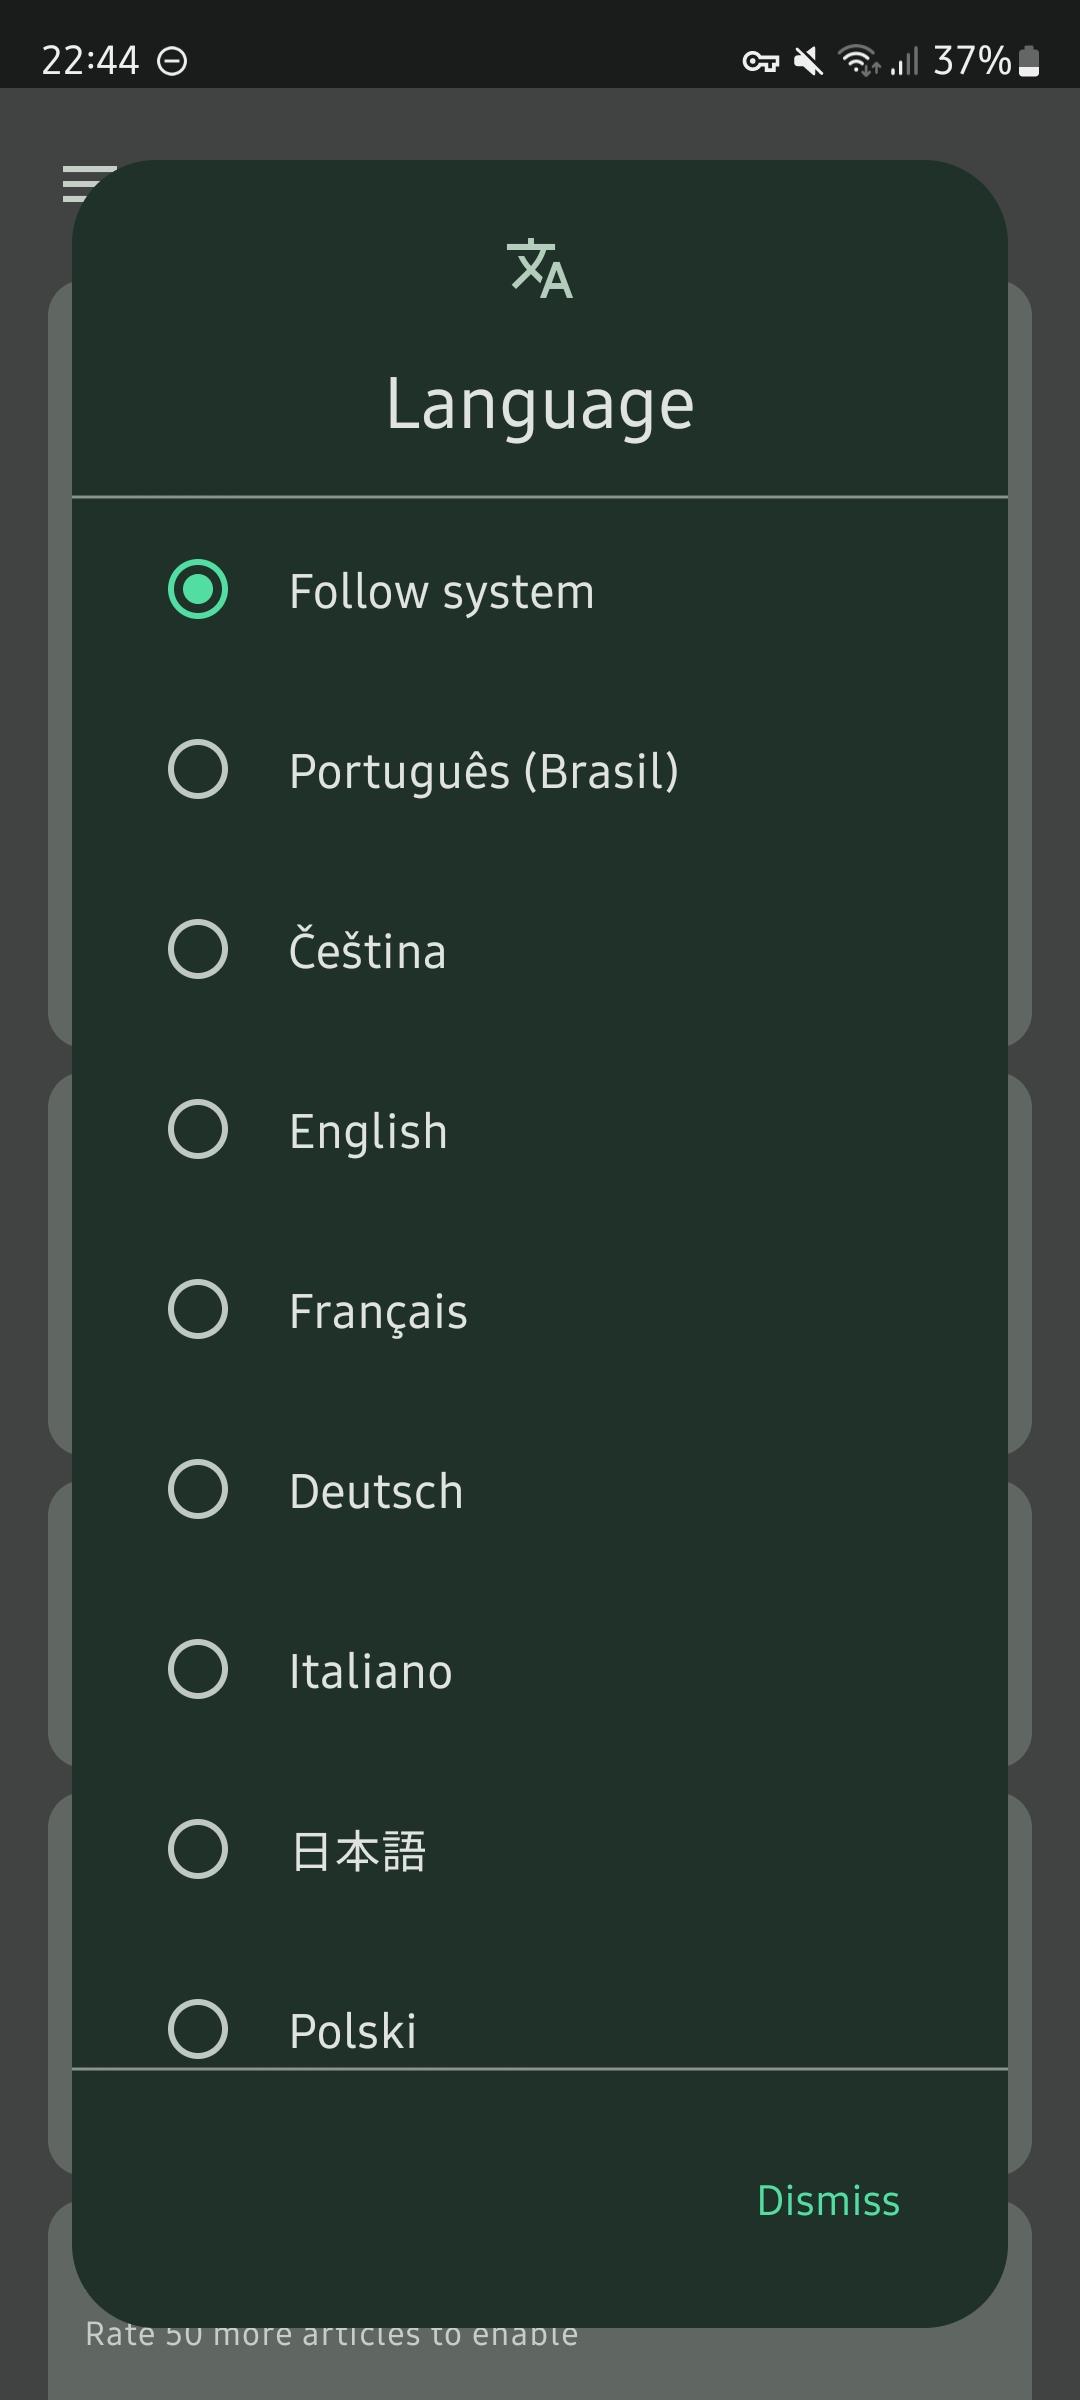Screen dimensions: 1080x2400
Task: Tap the do-not-disturb status icon
Action: 172,62
